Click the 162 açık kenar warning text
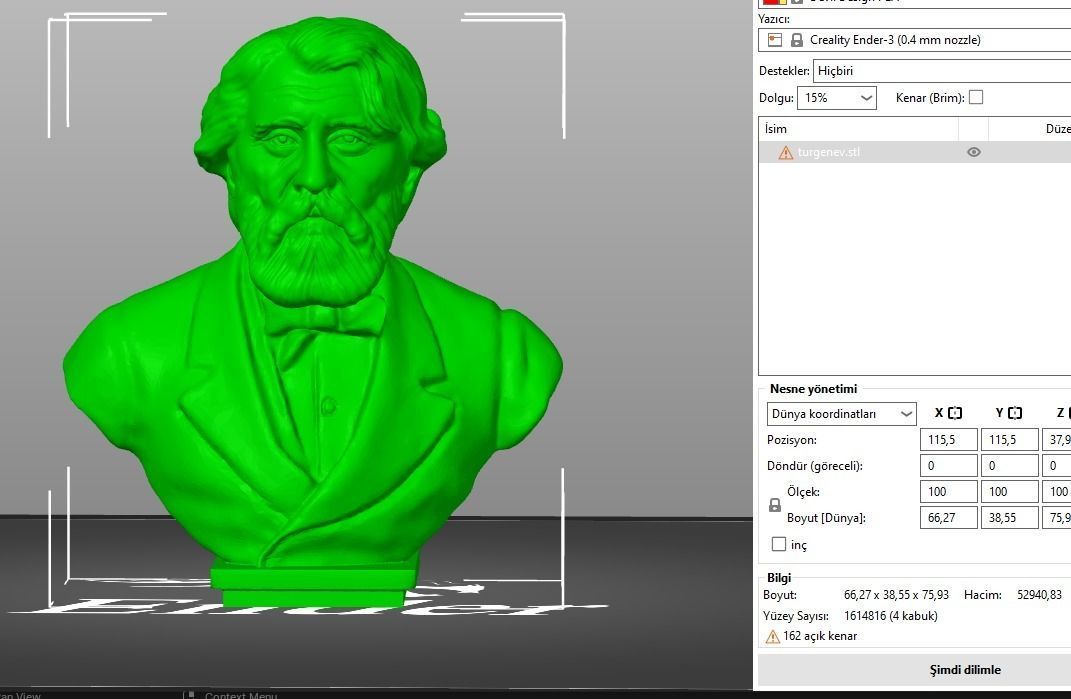This screenshot has width=1071, height=699. pyautogui.click(x=820, y=635)
